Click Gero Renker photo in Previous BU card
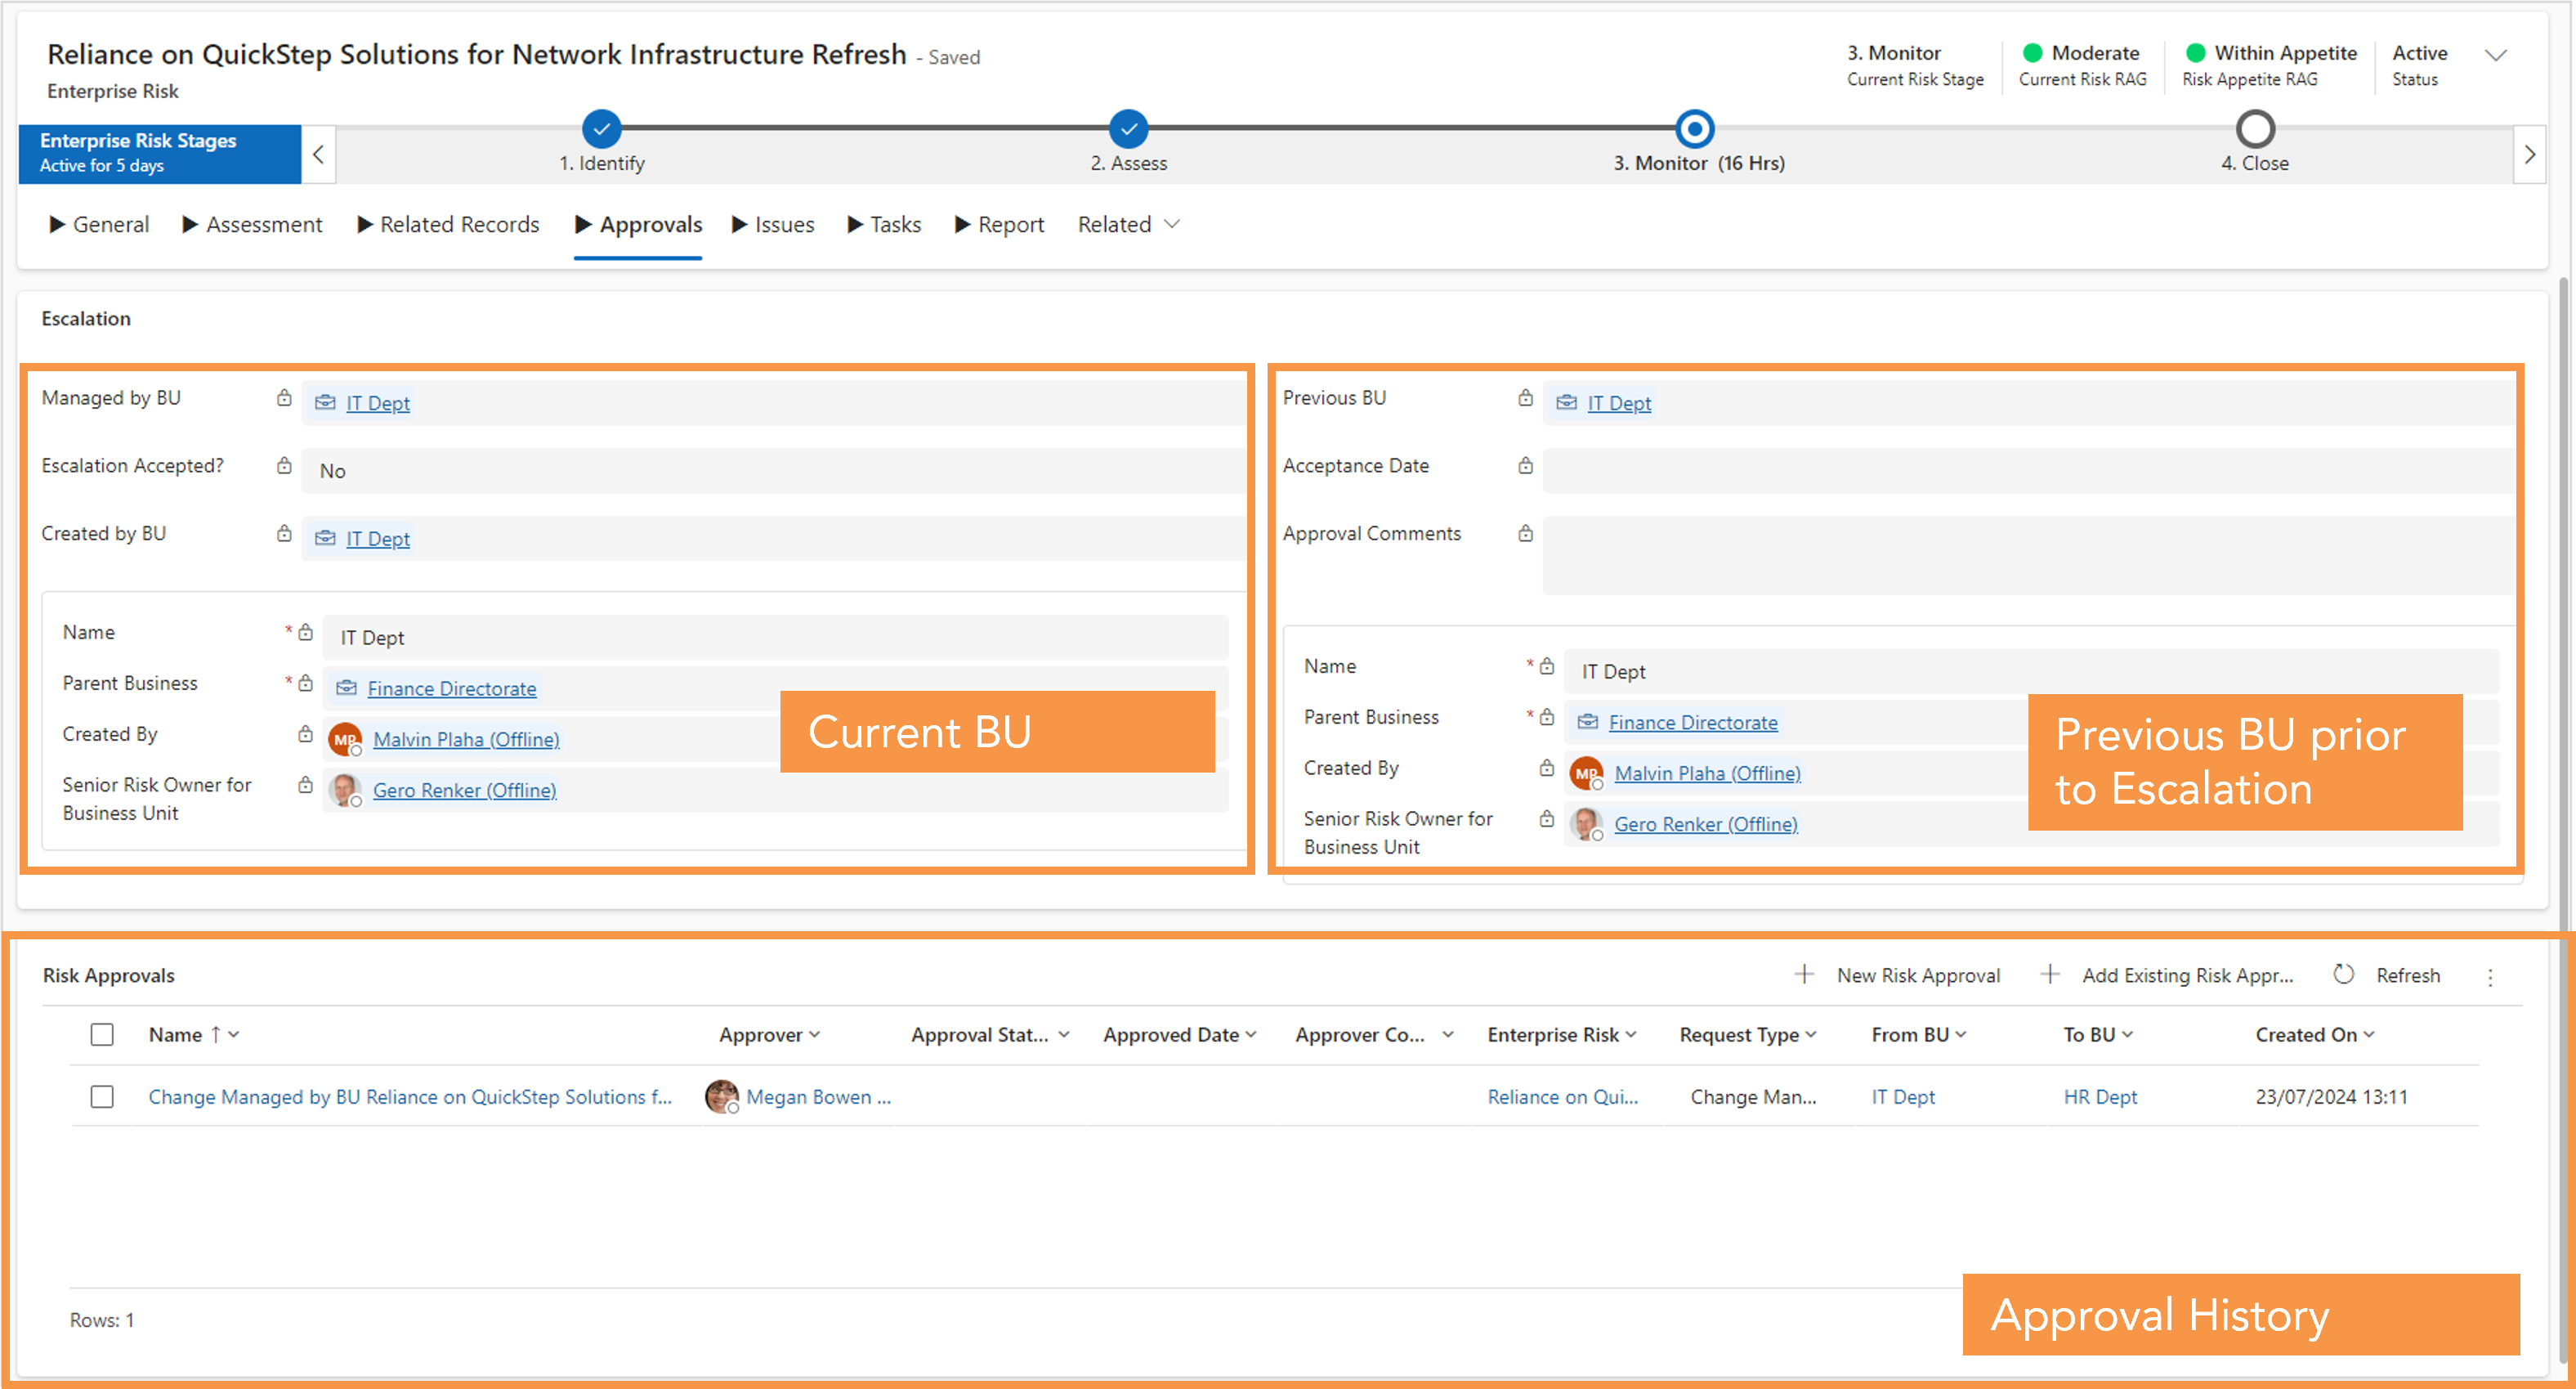This screenshot has height=1389, width=2576. (x=1586, y=825)
